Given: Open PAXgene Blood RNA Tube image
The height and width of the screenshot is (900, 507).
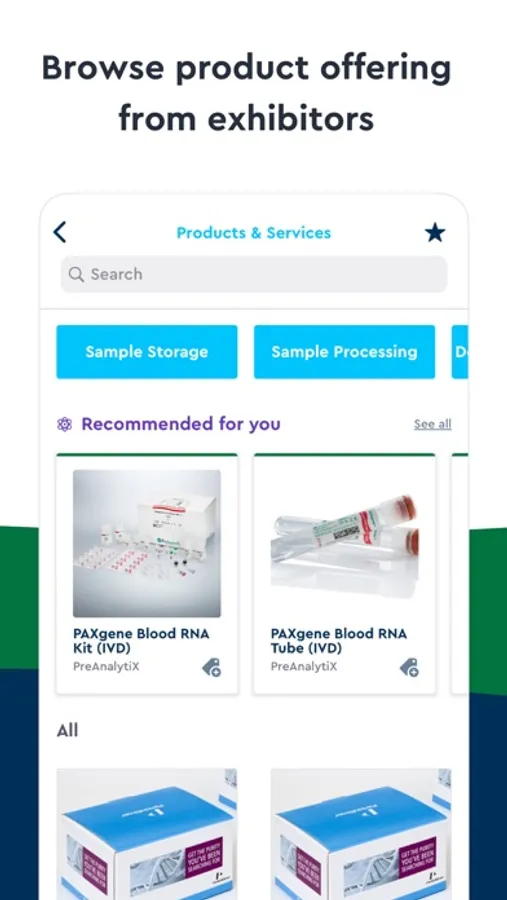Looking at the screenshot, I should click(x=345, y=544).
